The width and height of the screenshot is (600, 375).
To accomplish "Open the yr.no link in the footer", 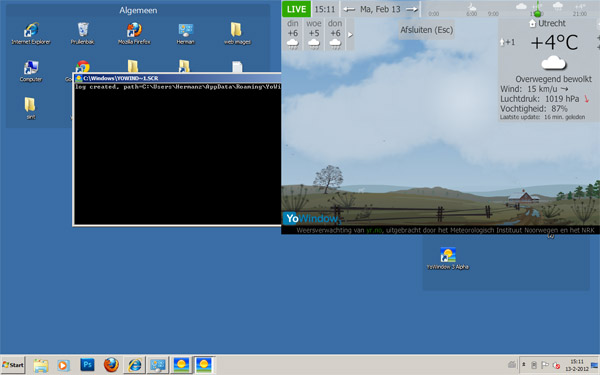I will [x=374, y=230].
